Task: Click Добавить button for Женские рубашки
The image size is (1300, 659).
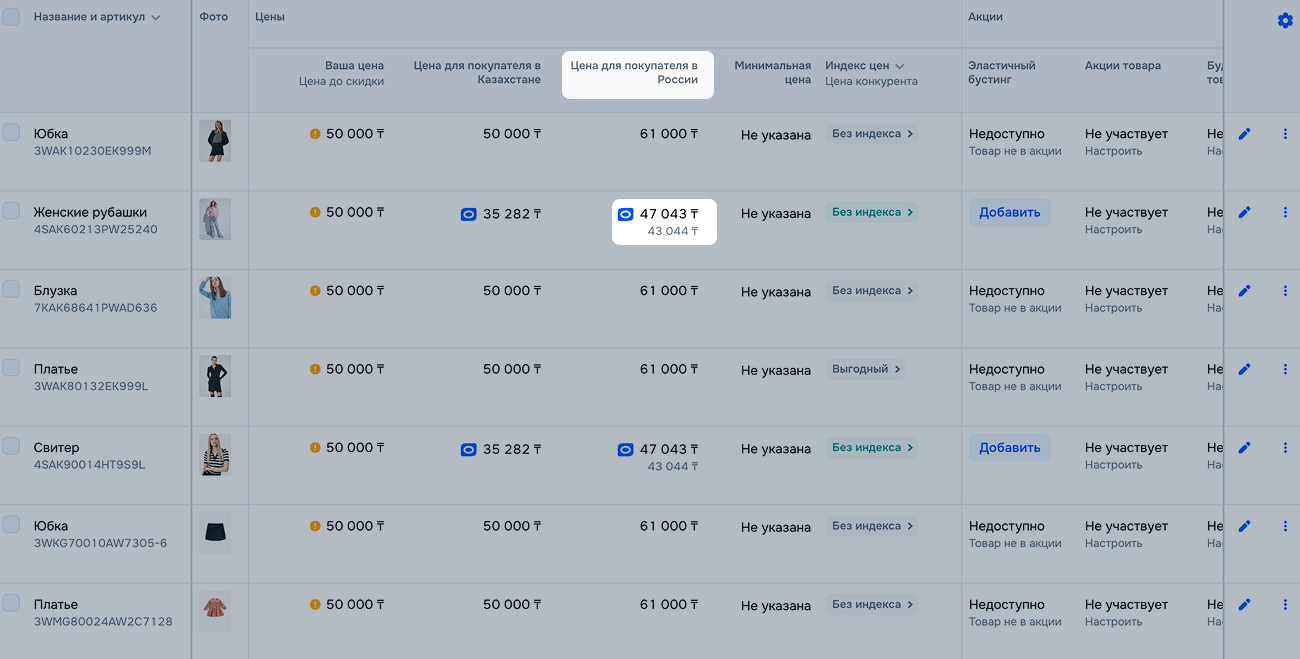Action: (x=1009, y=212)
